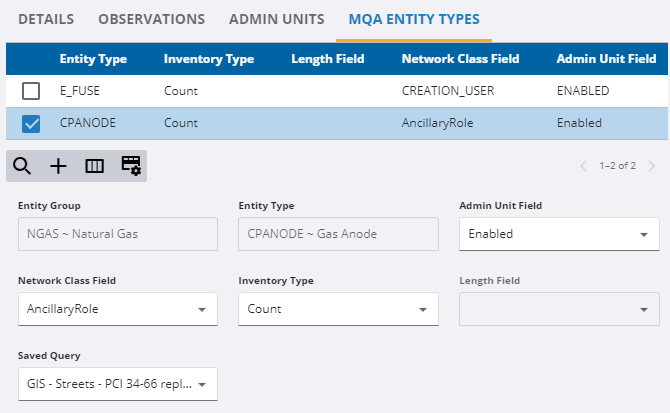Expand the Admin Unit Field dropdown
Viewport: 670px width, 413px height.
tap(641, 234)
